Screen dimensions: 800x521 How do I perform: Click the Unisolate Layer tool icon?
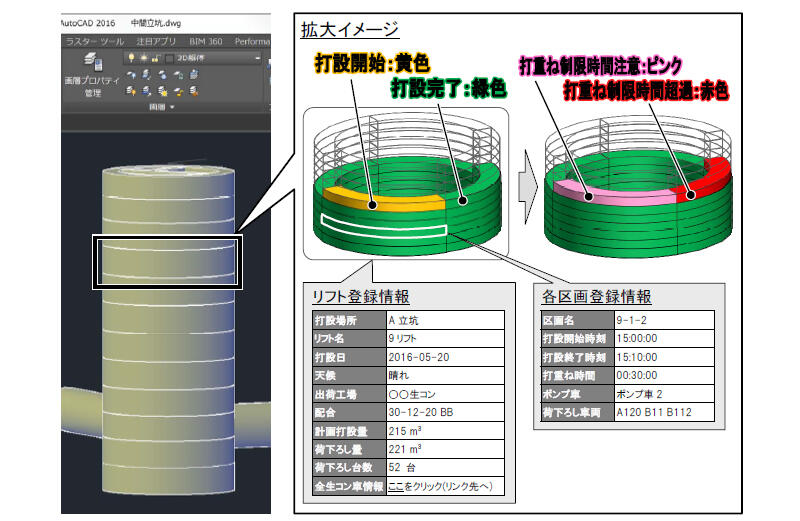[x=147, y=91]
